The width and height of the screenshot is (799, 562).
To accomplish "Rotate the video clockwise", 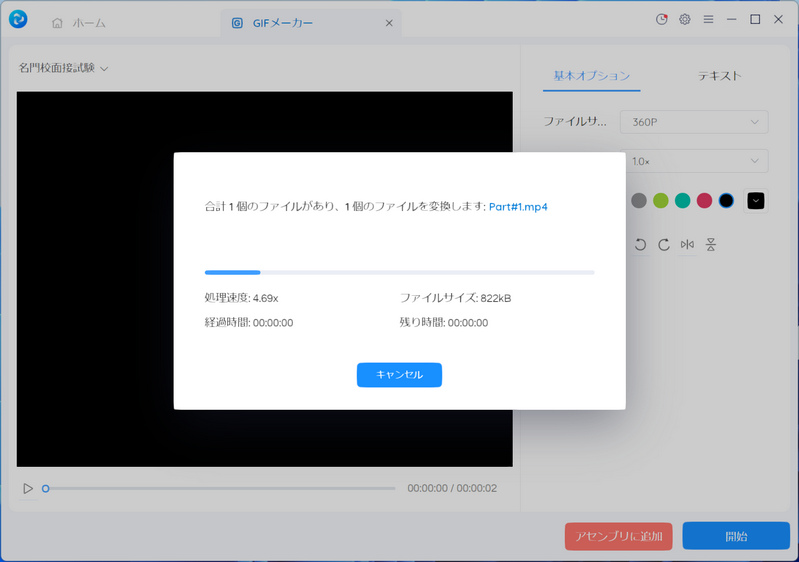I will (663, 245).
